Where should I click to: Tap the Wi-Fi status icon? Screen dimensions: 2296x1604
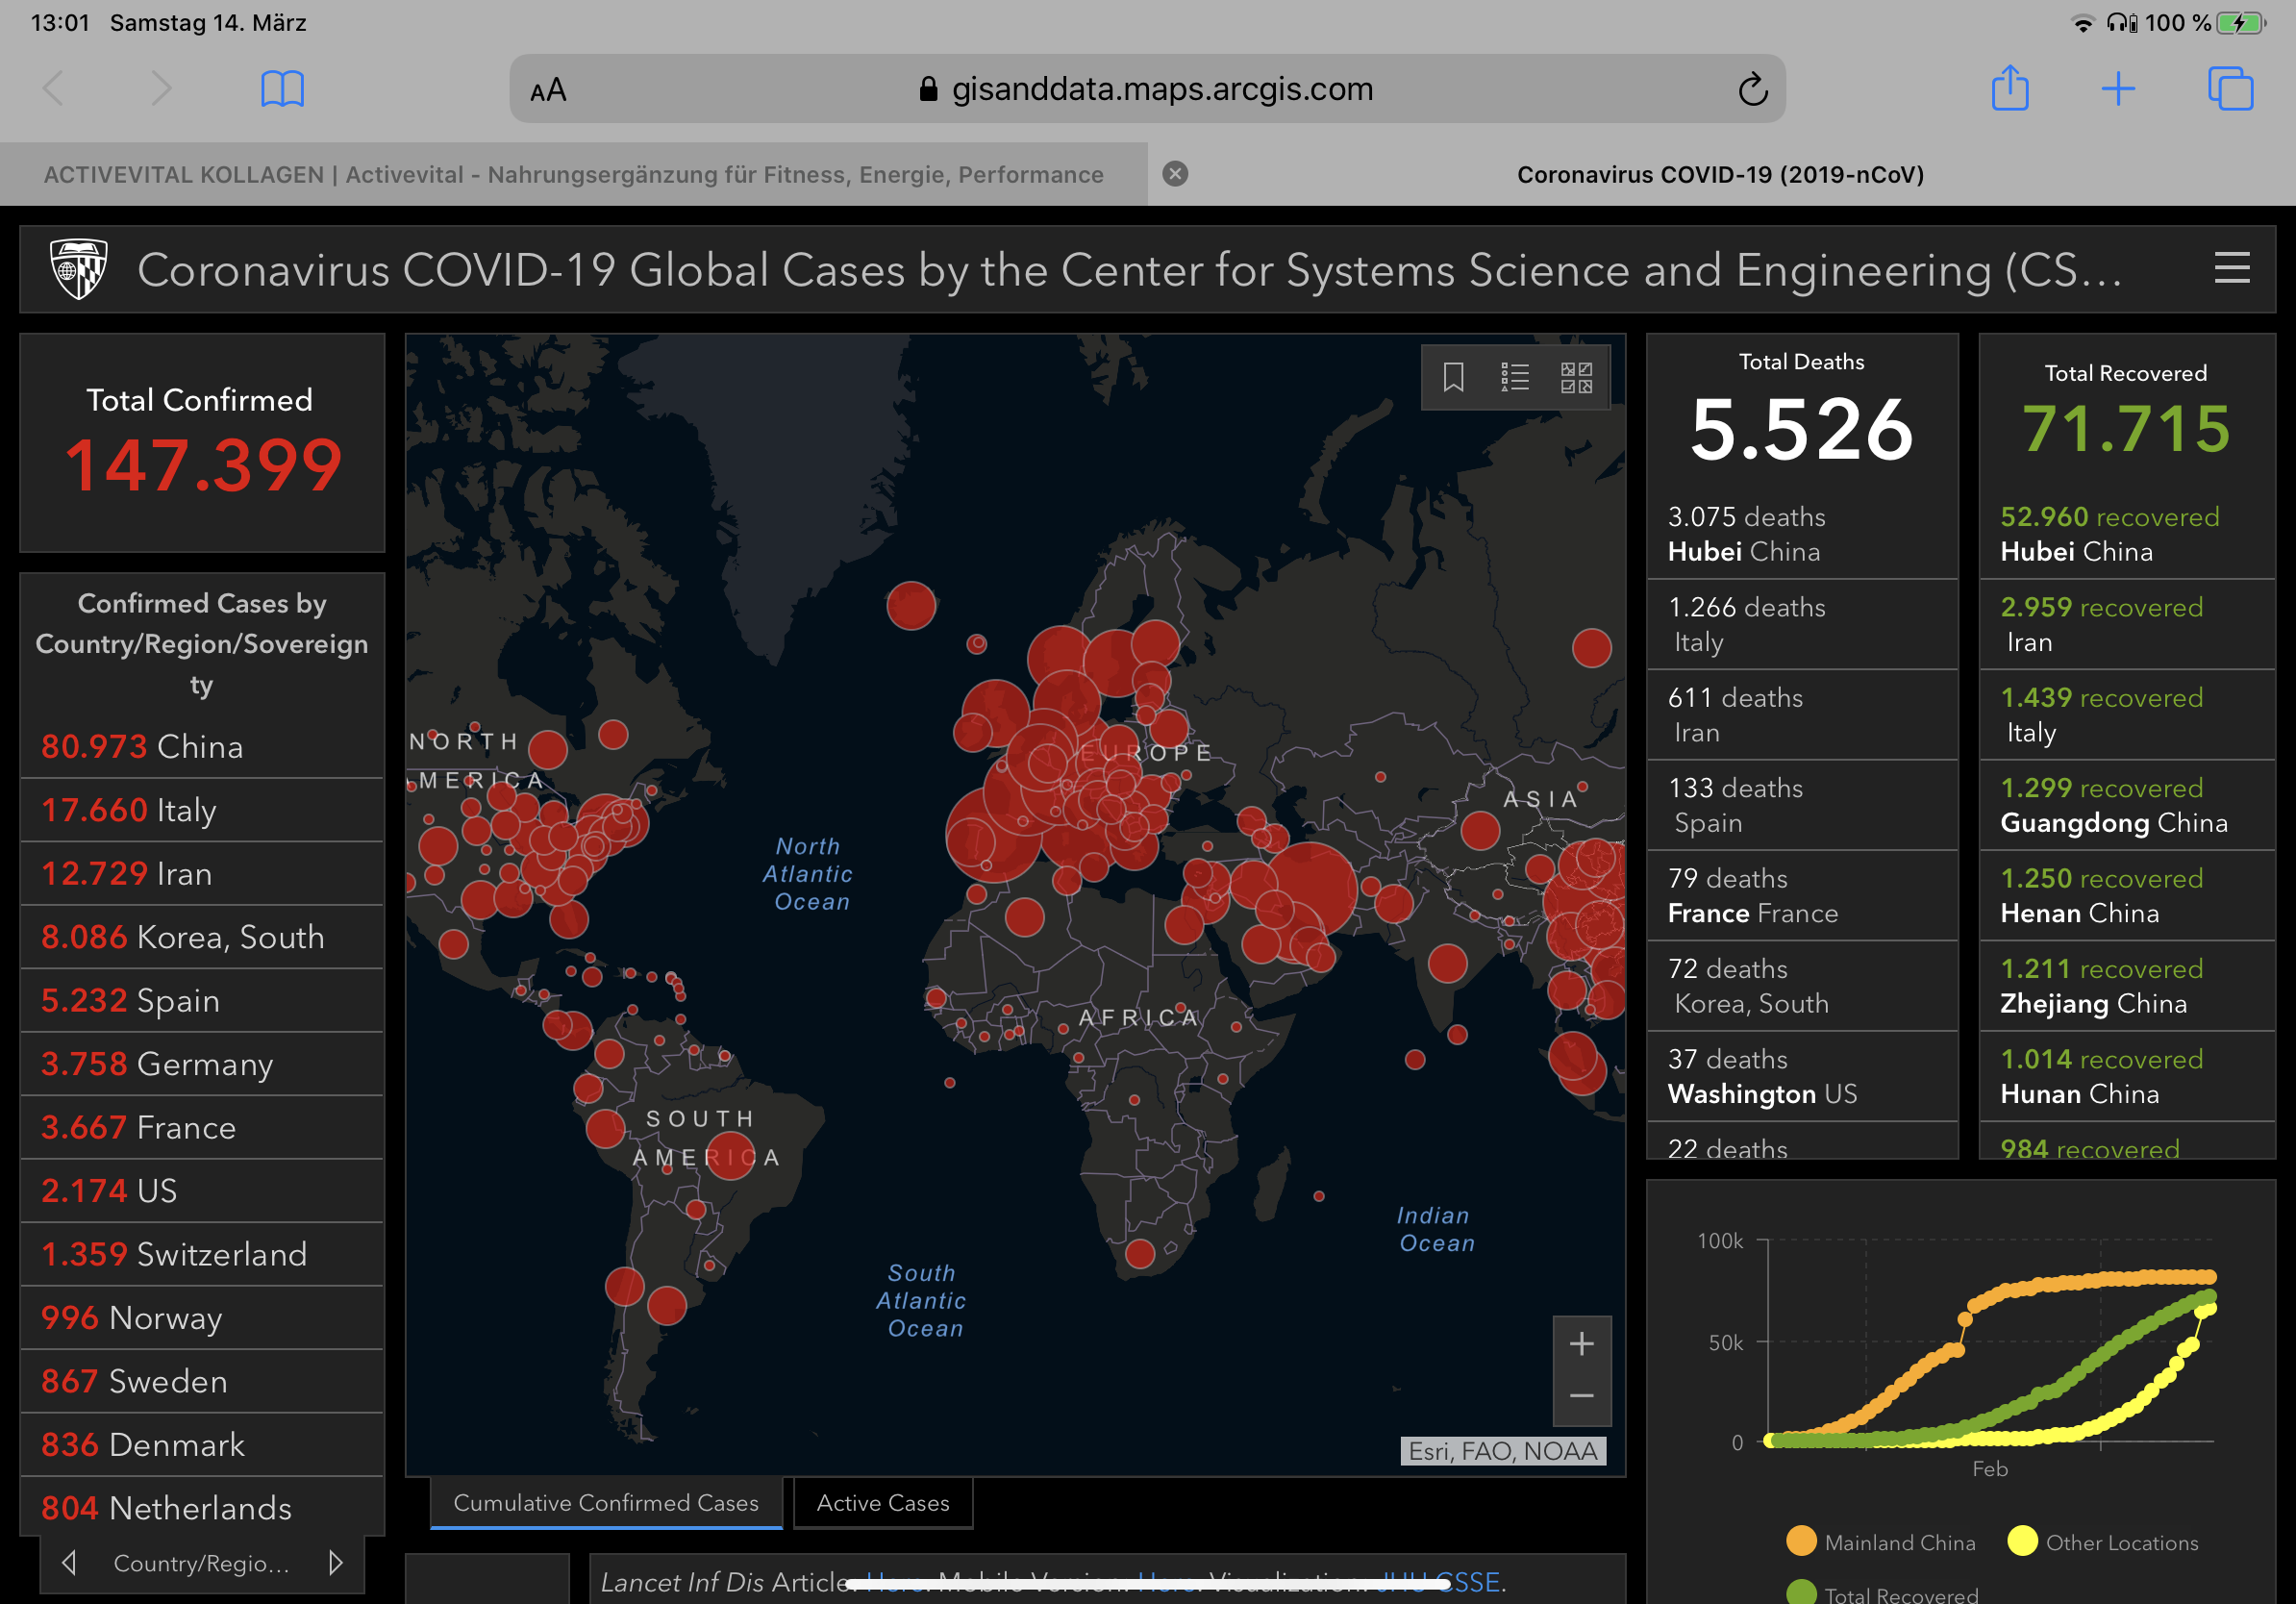pos(2083,23)
